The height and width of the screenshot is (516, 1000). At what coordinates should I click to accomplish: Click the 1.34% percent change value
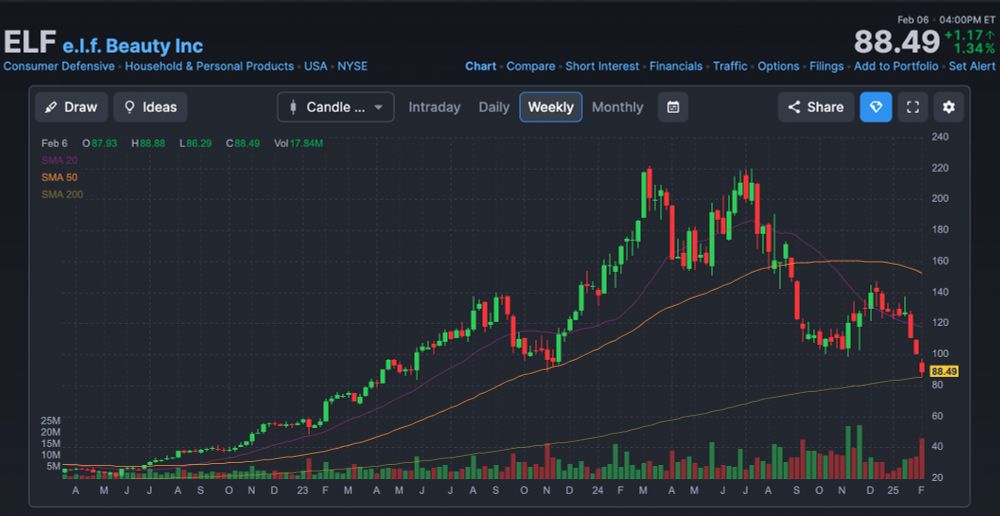pyautogui.click(x=974, y=49)
